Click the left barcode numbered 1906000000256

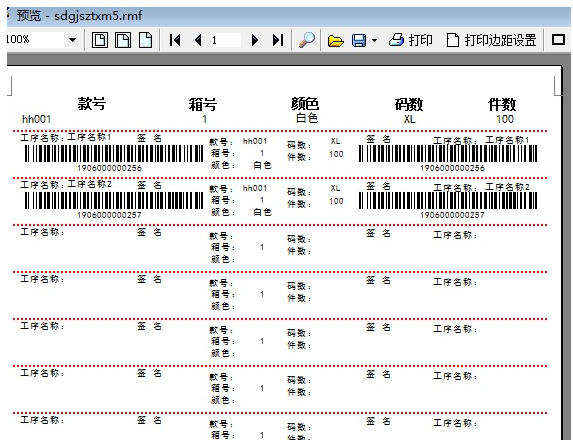pos(114,153)
